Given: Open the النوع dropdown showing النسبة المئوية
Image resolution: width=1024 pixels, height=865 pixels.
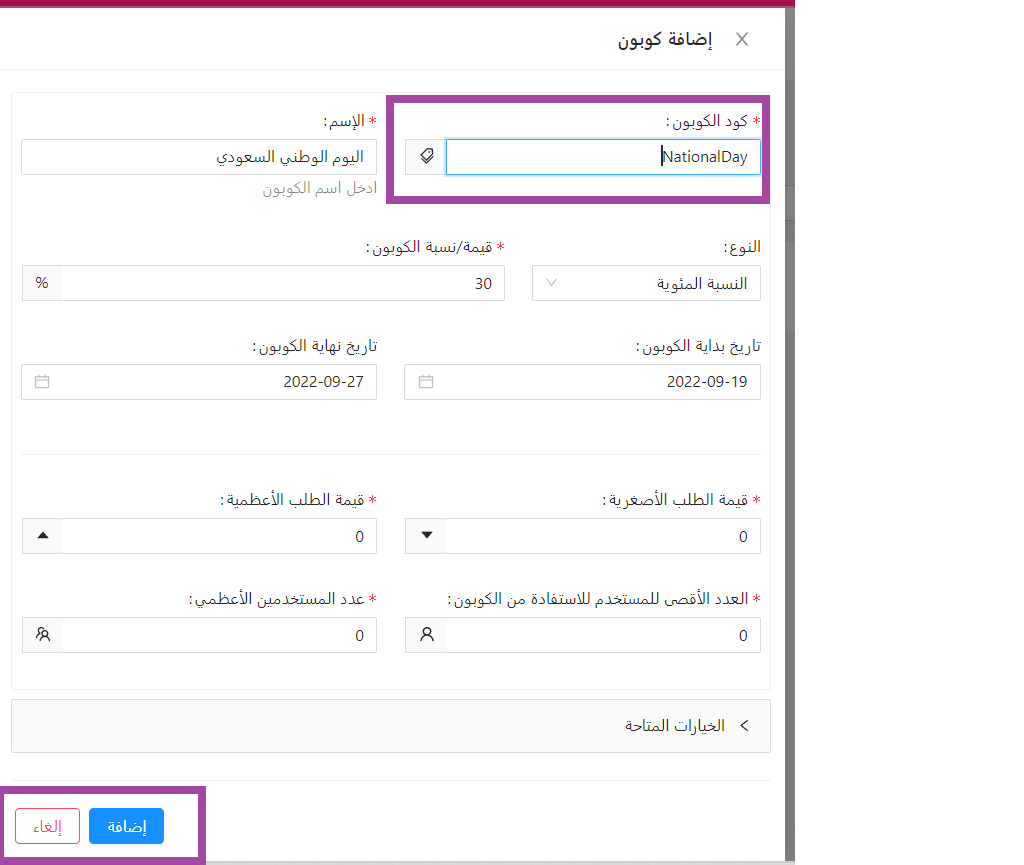Looking at the screenshot, I should 646,283.
